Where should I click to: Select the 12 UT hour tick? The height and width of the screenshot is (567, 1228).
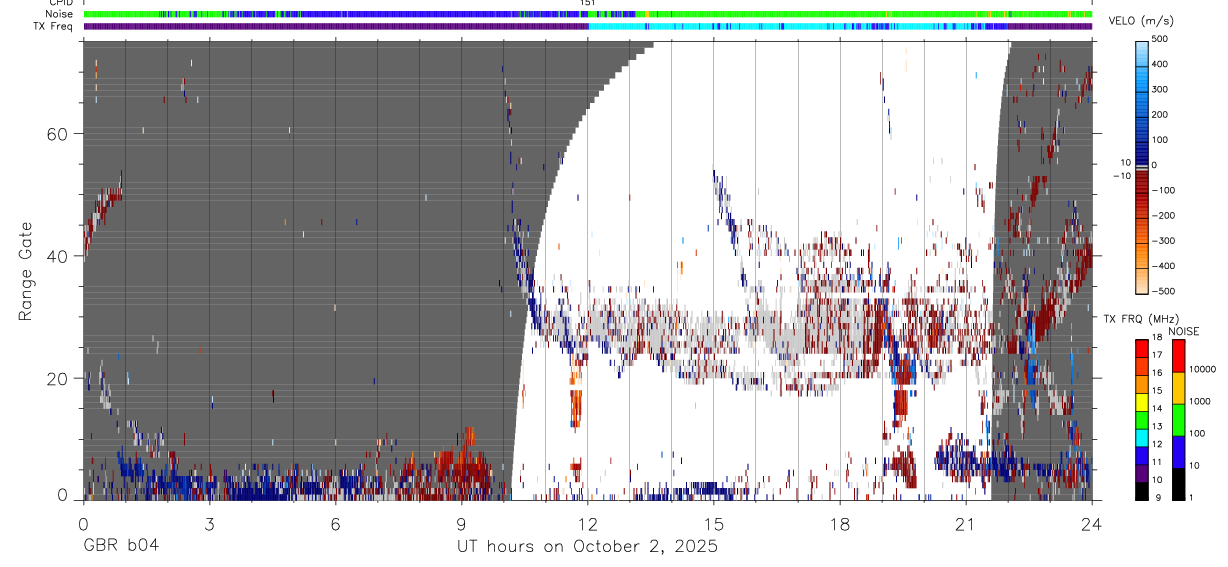point(587,523)
